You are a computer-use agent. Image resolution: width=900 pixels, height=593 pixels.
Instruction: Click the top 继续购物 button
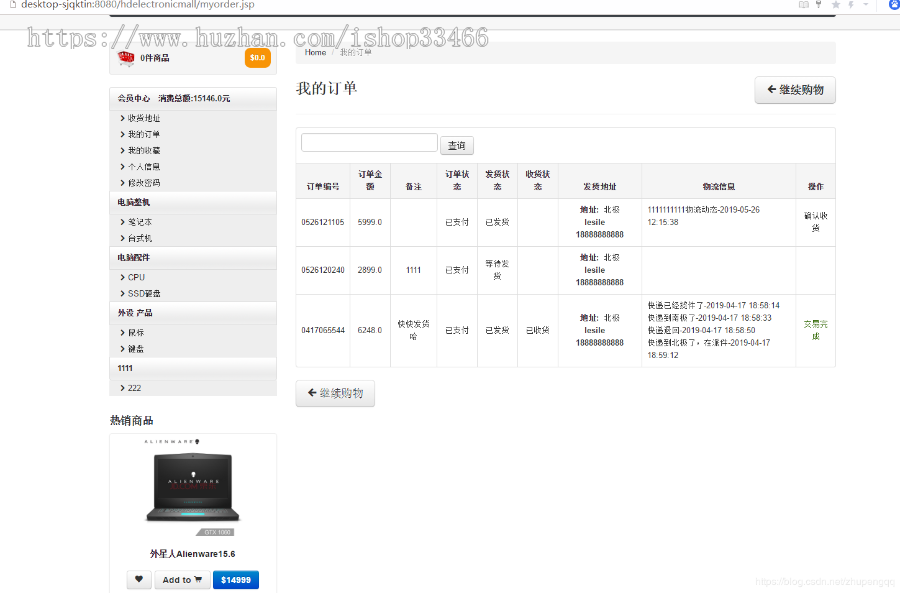795,90
